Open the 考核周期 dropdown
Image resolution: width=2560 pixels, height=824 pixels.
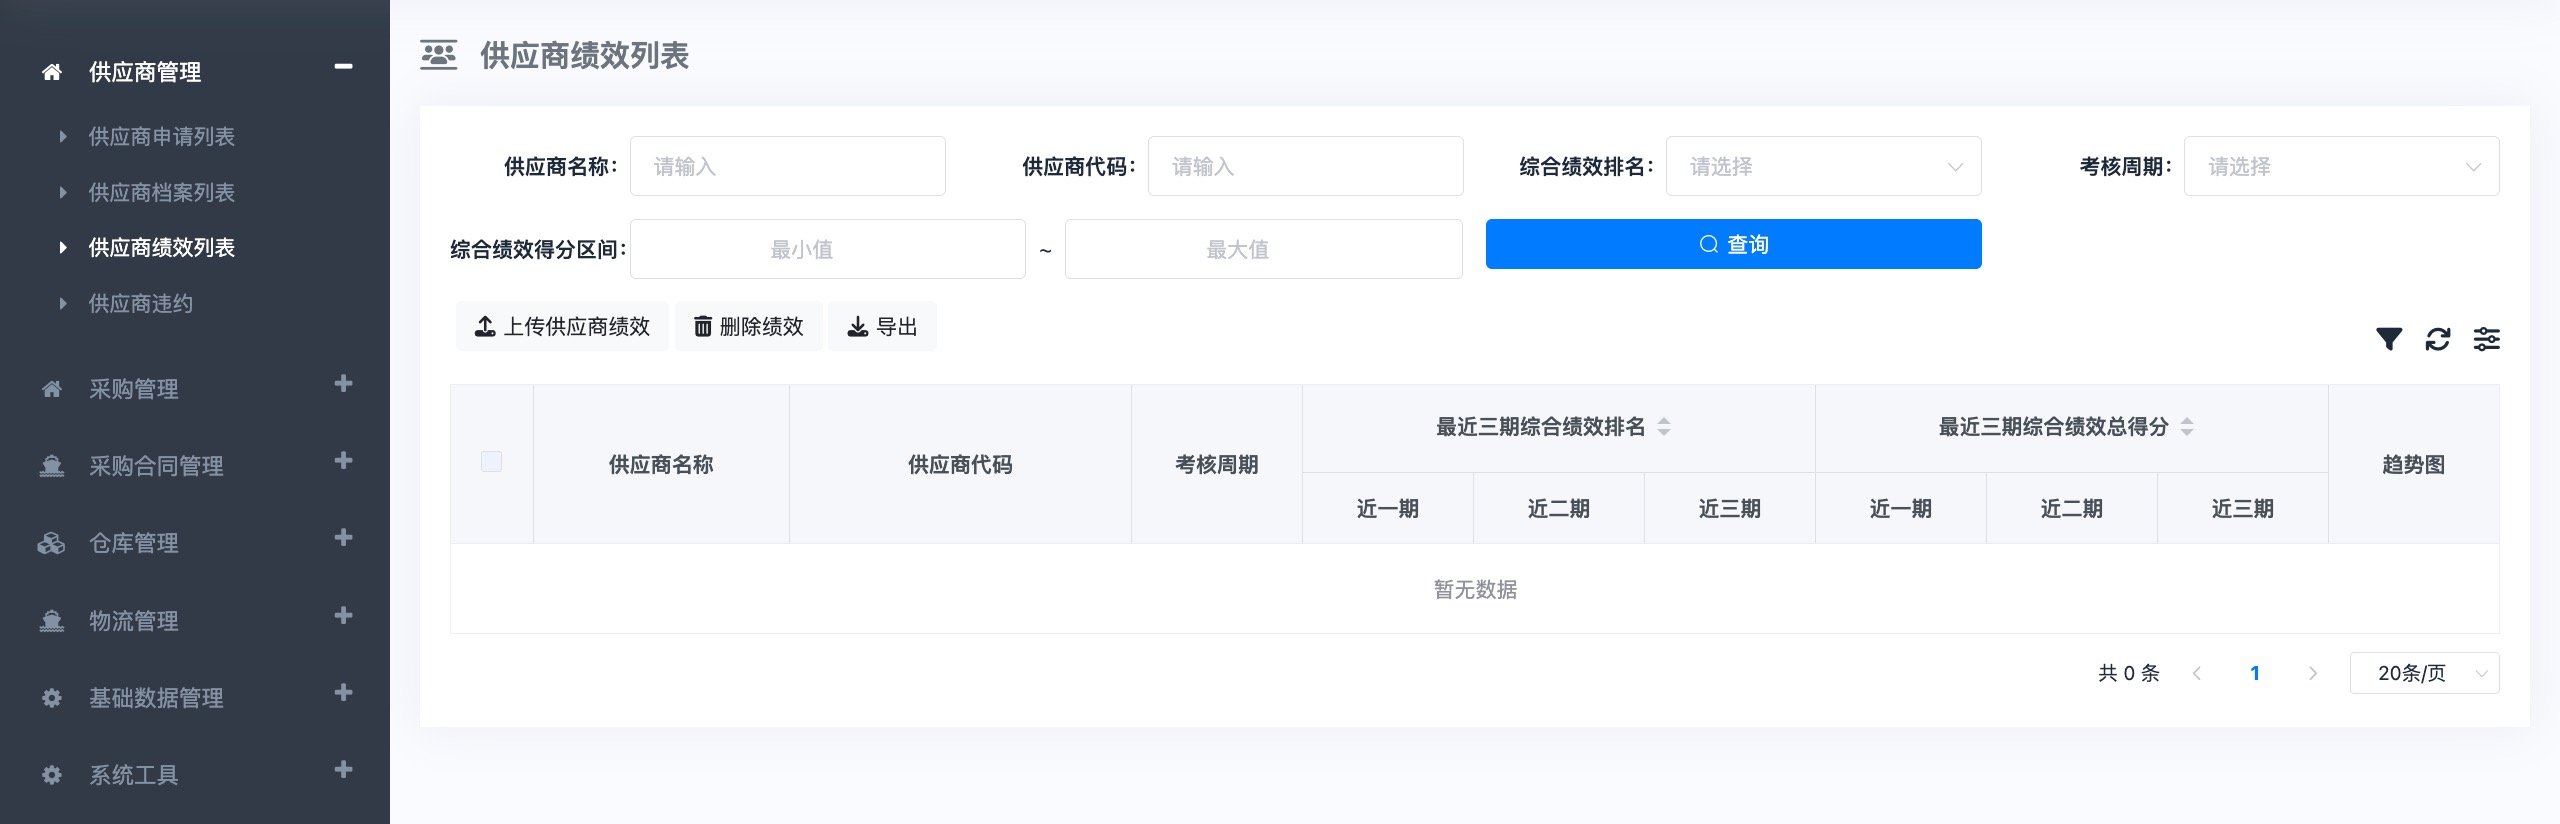[x=2341, y=166]
